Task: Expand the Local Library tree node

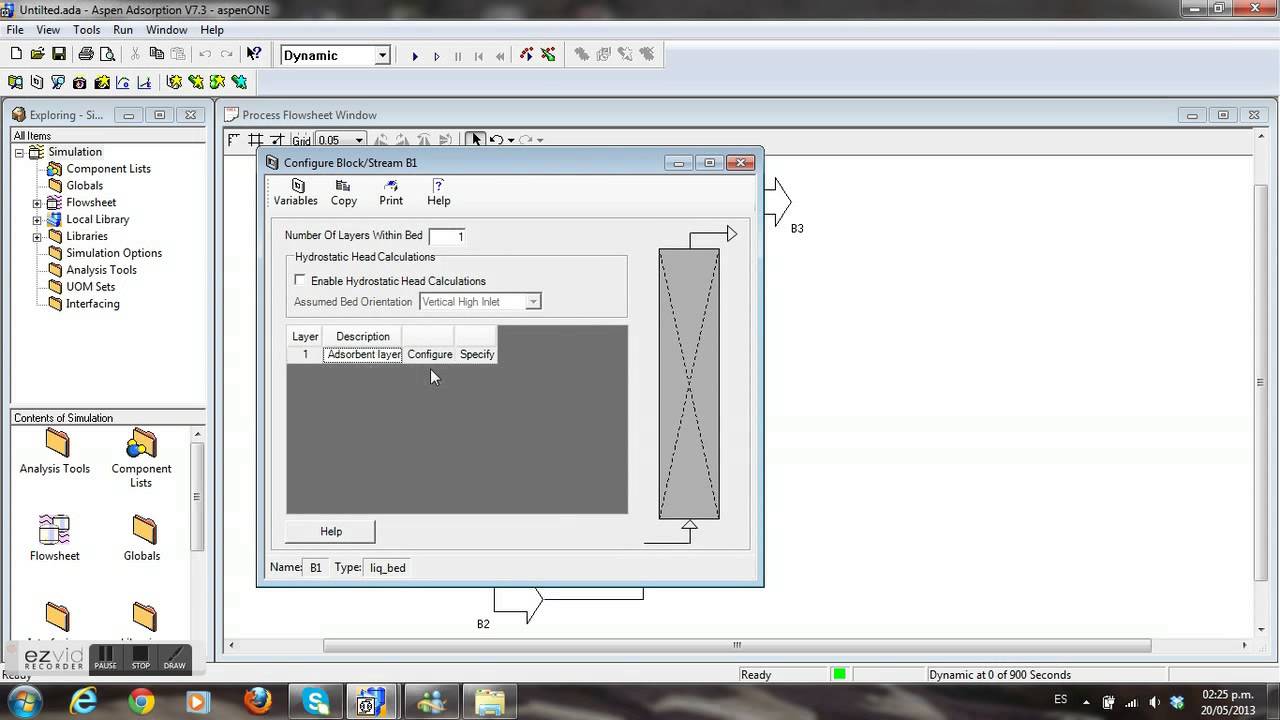Action: pos(37,220)
